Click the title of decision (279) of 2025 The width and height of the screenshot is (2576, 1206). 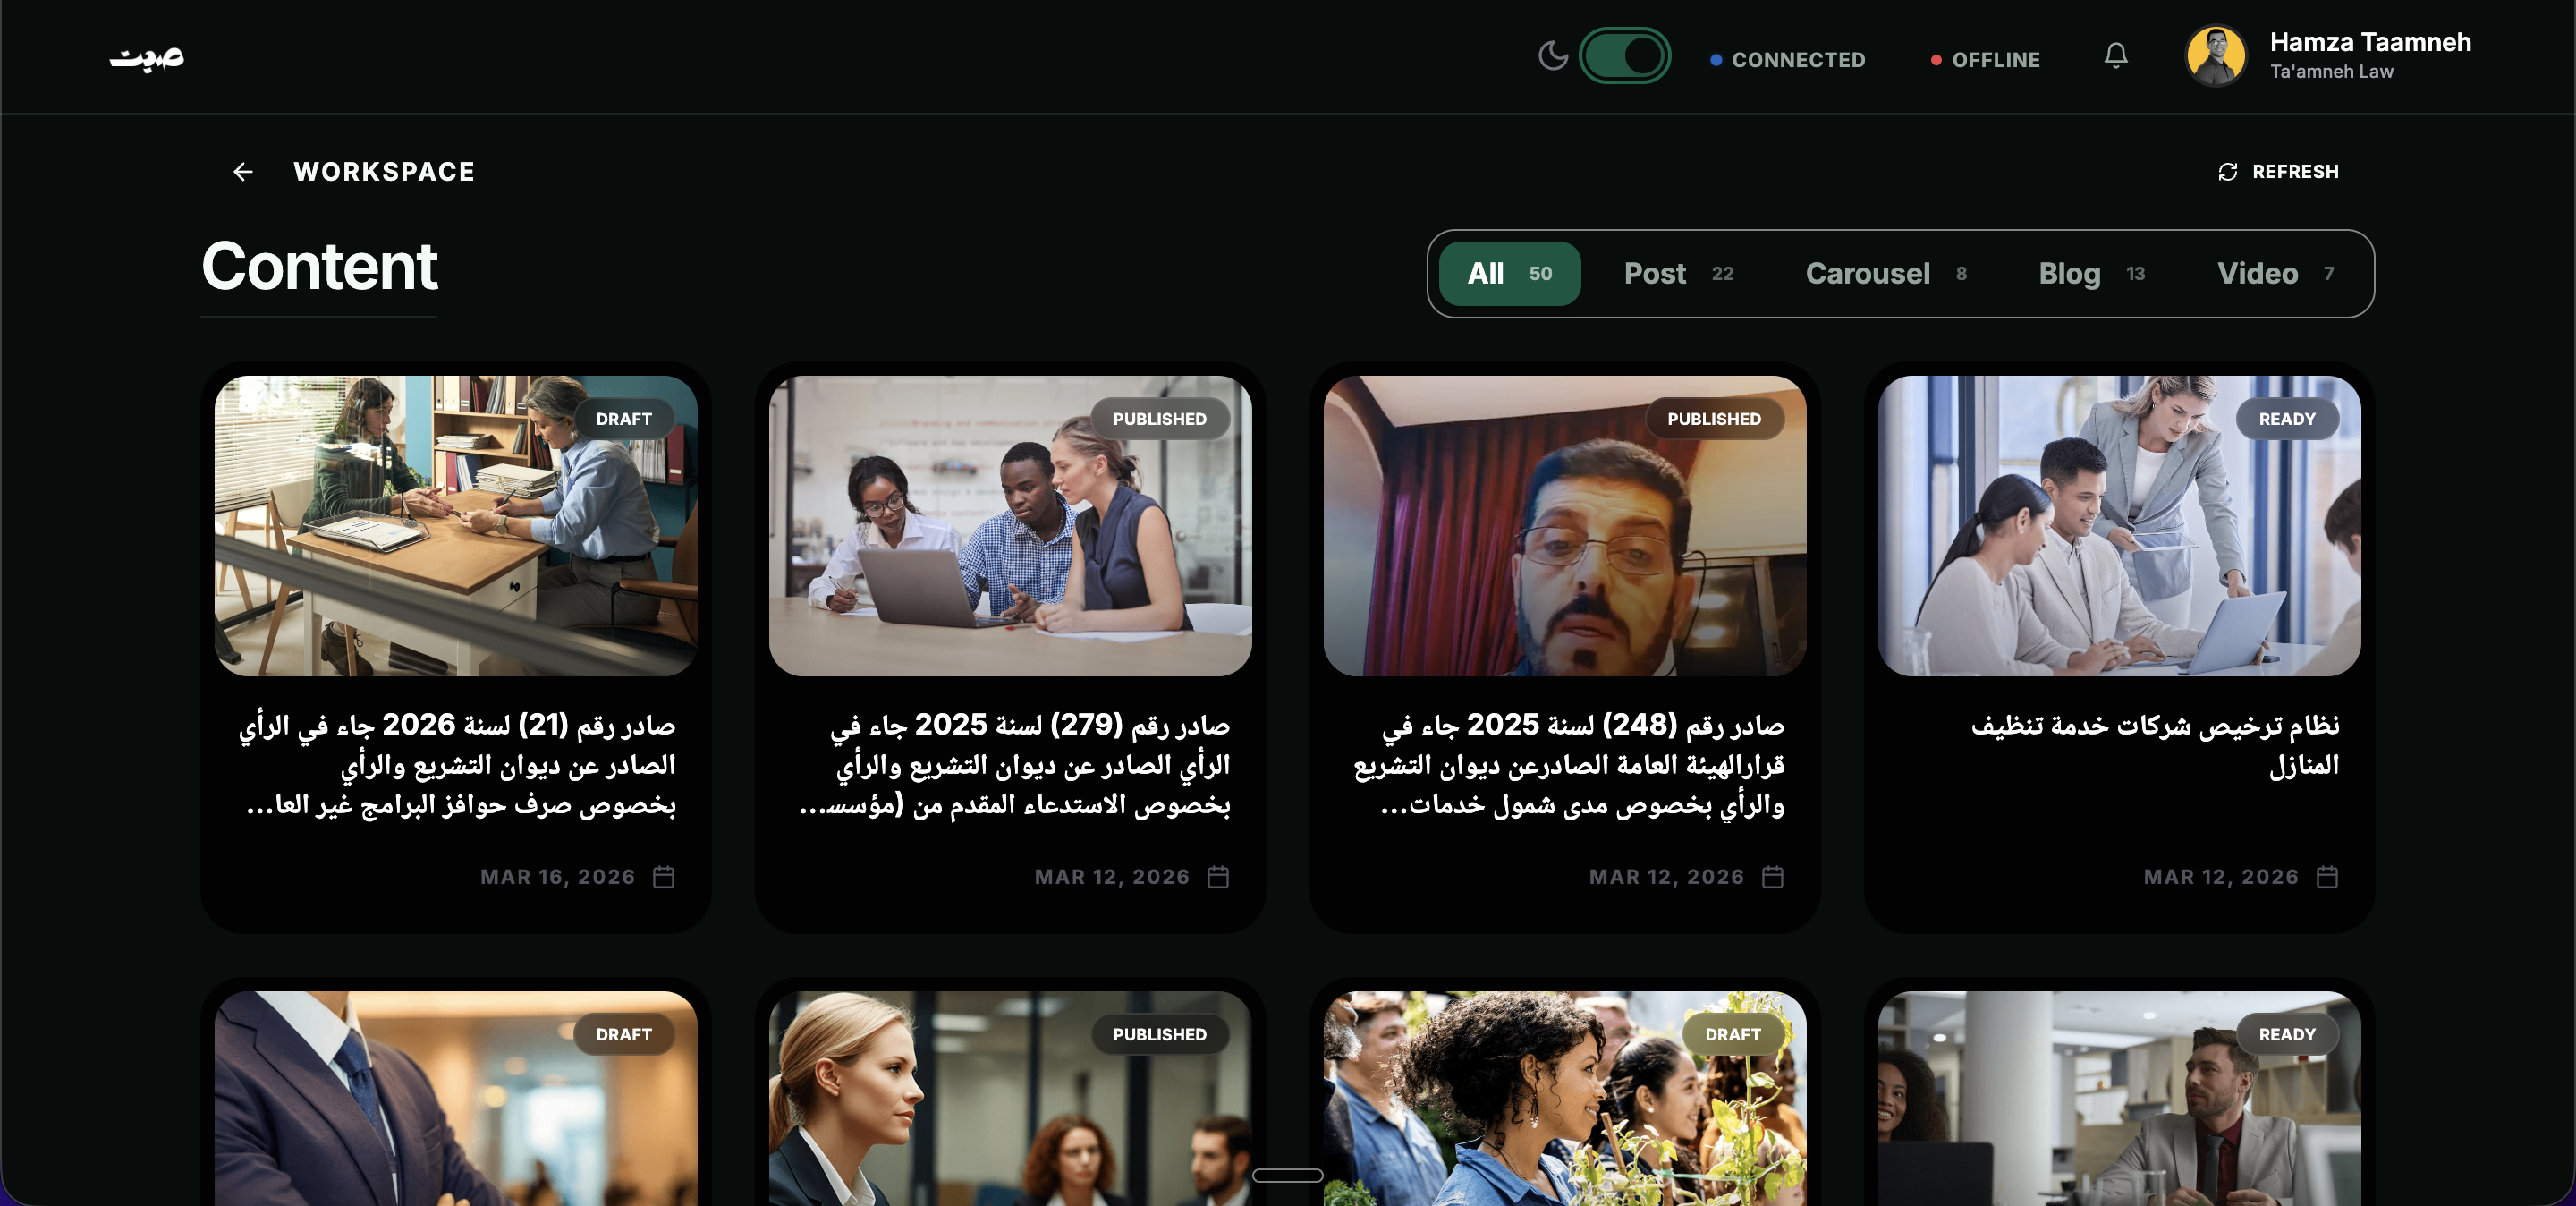point(1014,764)
